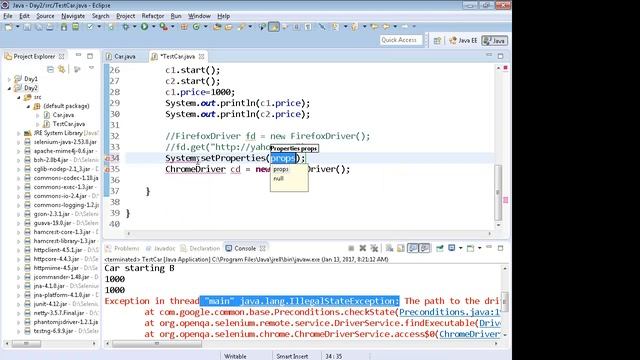Click the Run Last Tool external tools icon
Screen dimensions: 640x360
tap(163, 27)
